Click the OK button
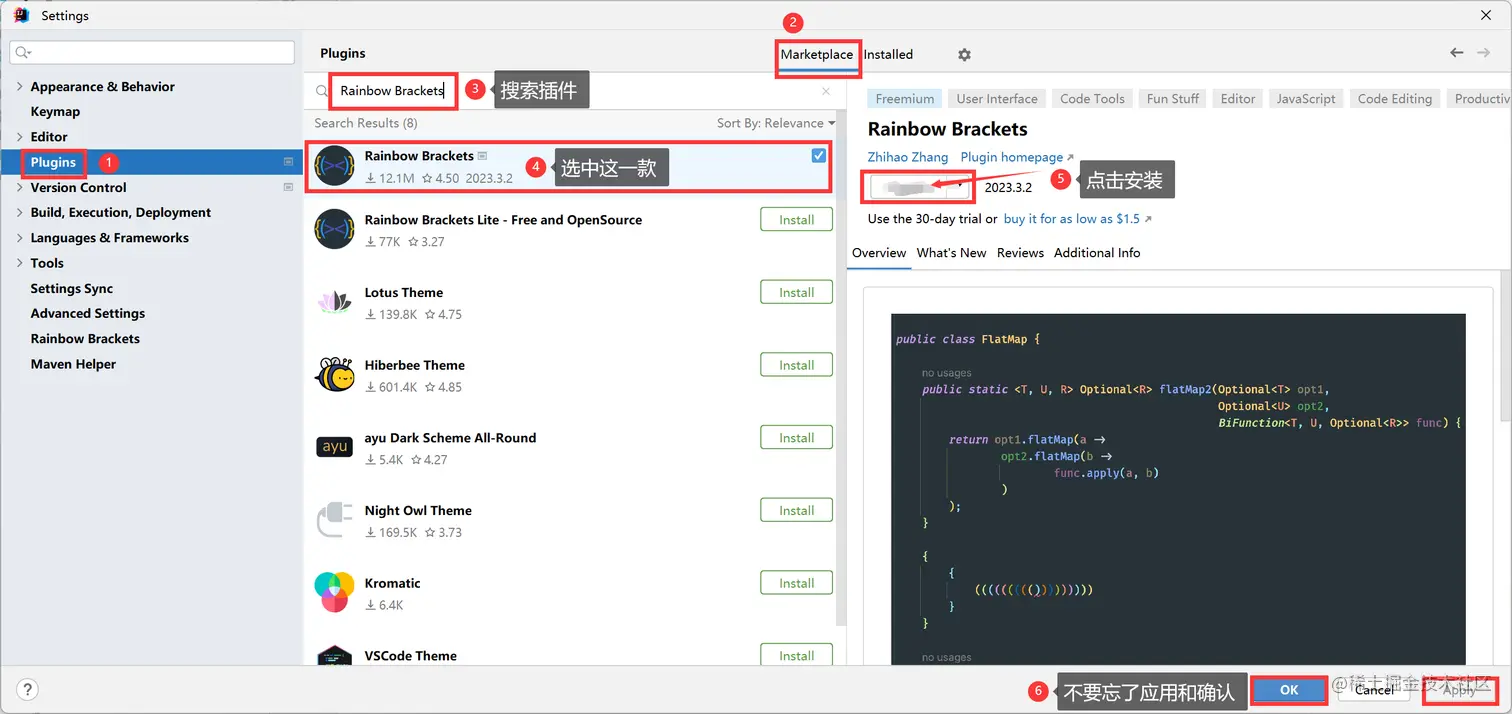Image resolution: width=1512 pixels, height=714 pixels. (x=1289, y=690)
